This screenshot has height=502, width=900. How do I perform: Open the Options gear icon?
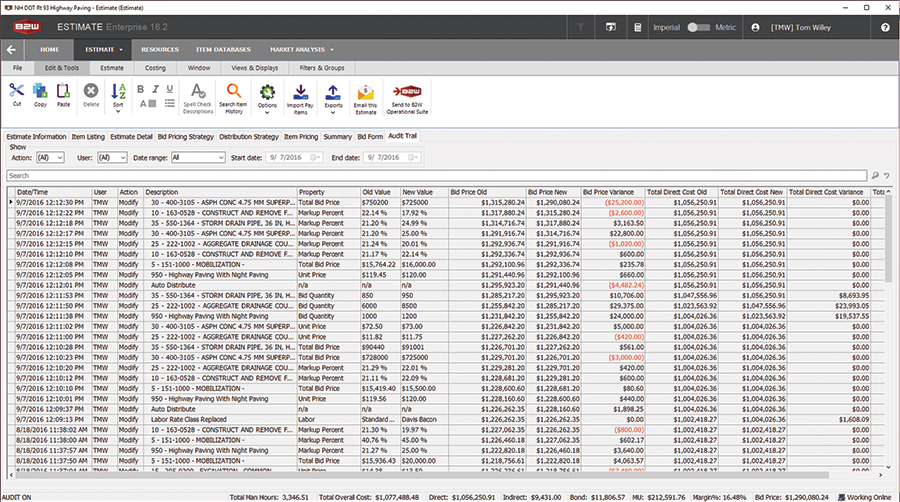pyautogui.click(x=267, y=92)
